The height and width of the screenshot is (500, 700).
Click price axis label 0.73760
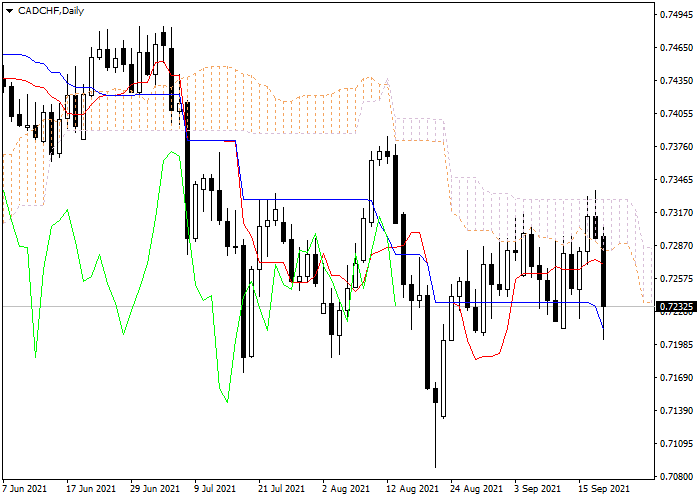click(x=676, y=147)
